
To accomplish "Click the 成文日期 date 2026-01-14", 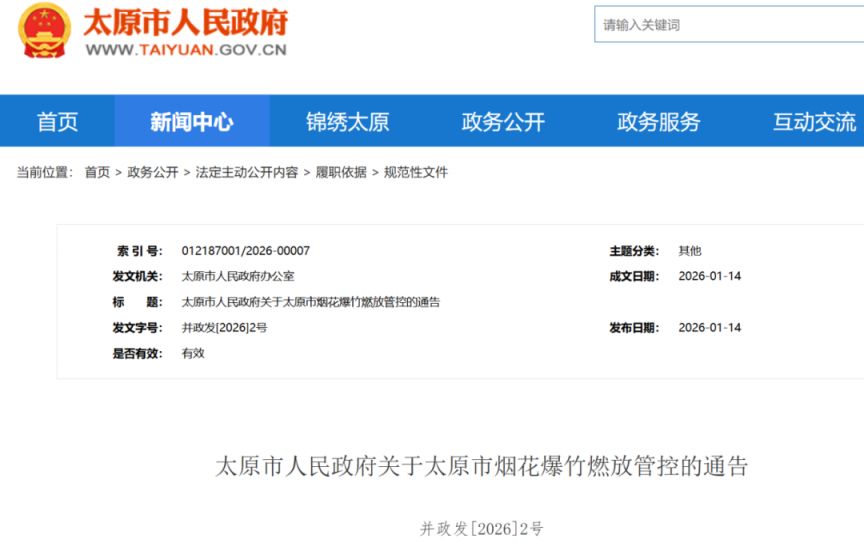I will pyautogui.click(x=710, y=276).
